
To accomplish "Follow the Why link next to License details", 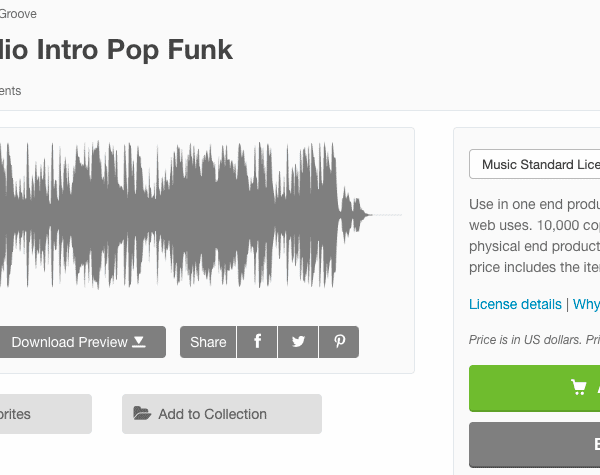I will click(586, 304).
